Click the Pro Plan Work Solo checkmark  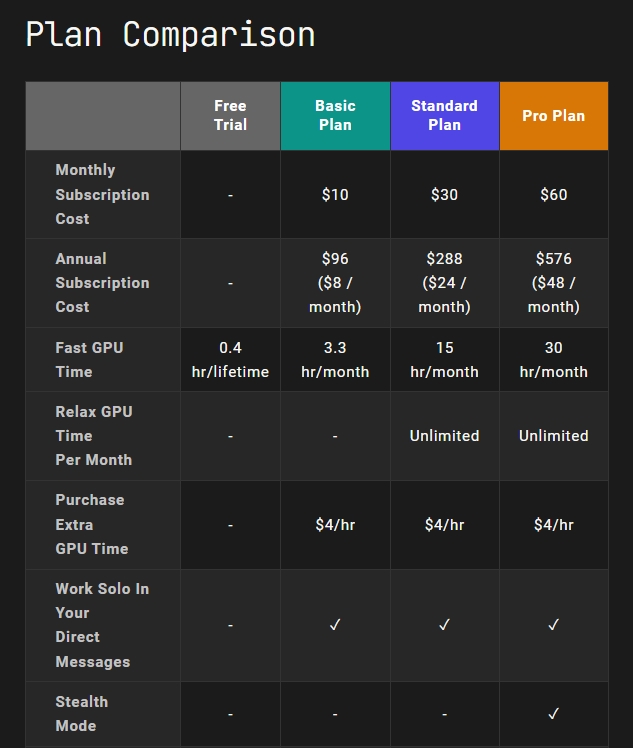pyautogui.click(x=553, y=624)
